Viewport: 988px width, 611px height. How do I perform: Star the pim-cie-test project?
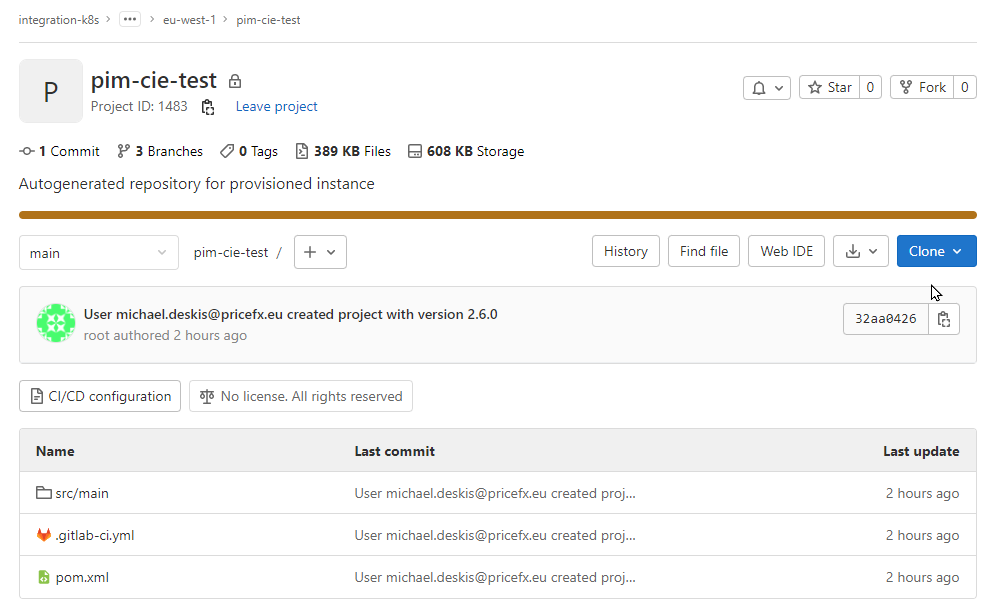coord(836,87)
